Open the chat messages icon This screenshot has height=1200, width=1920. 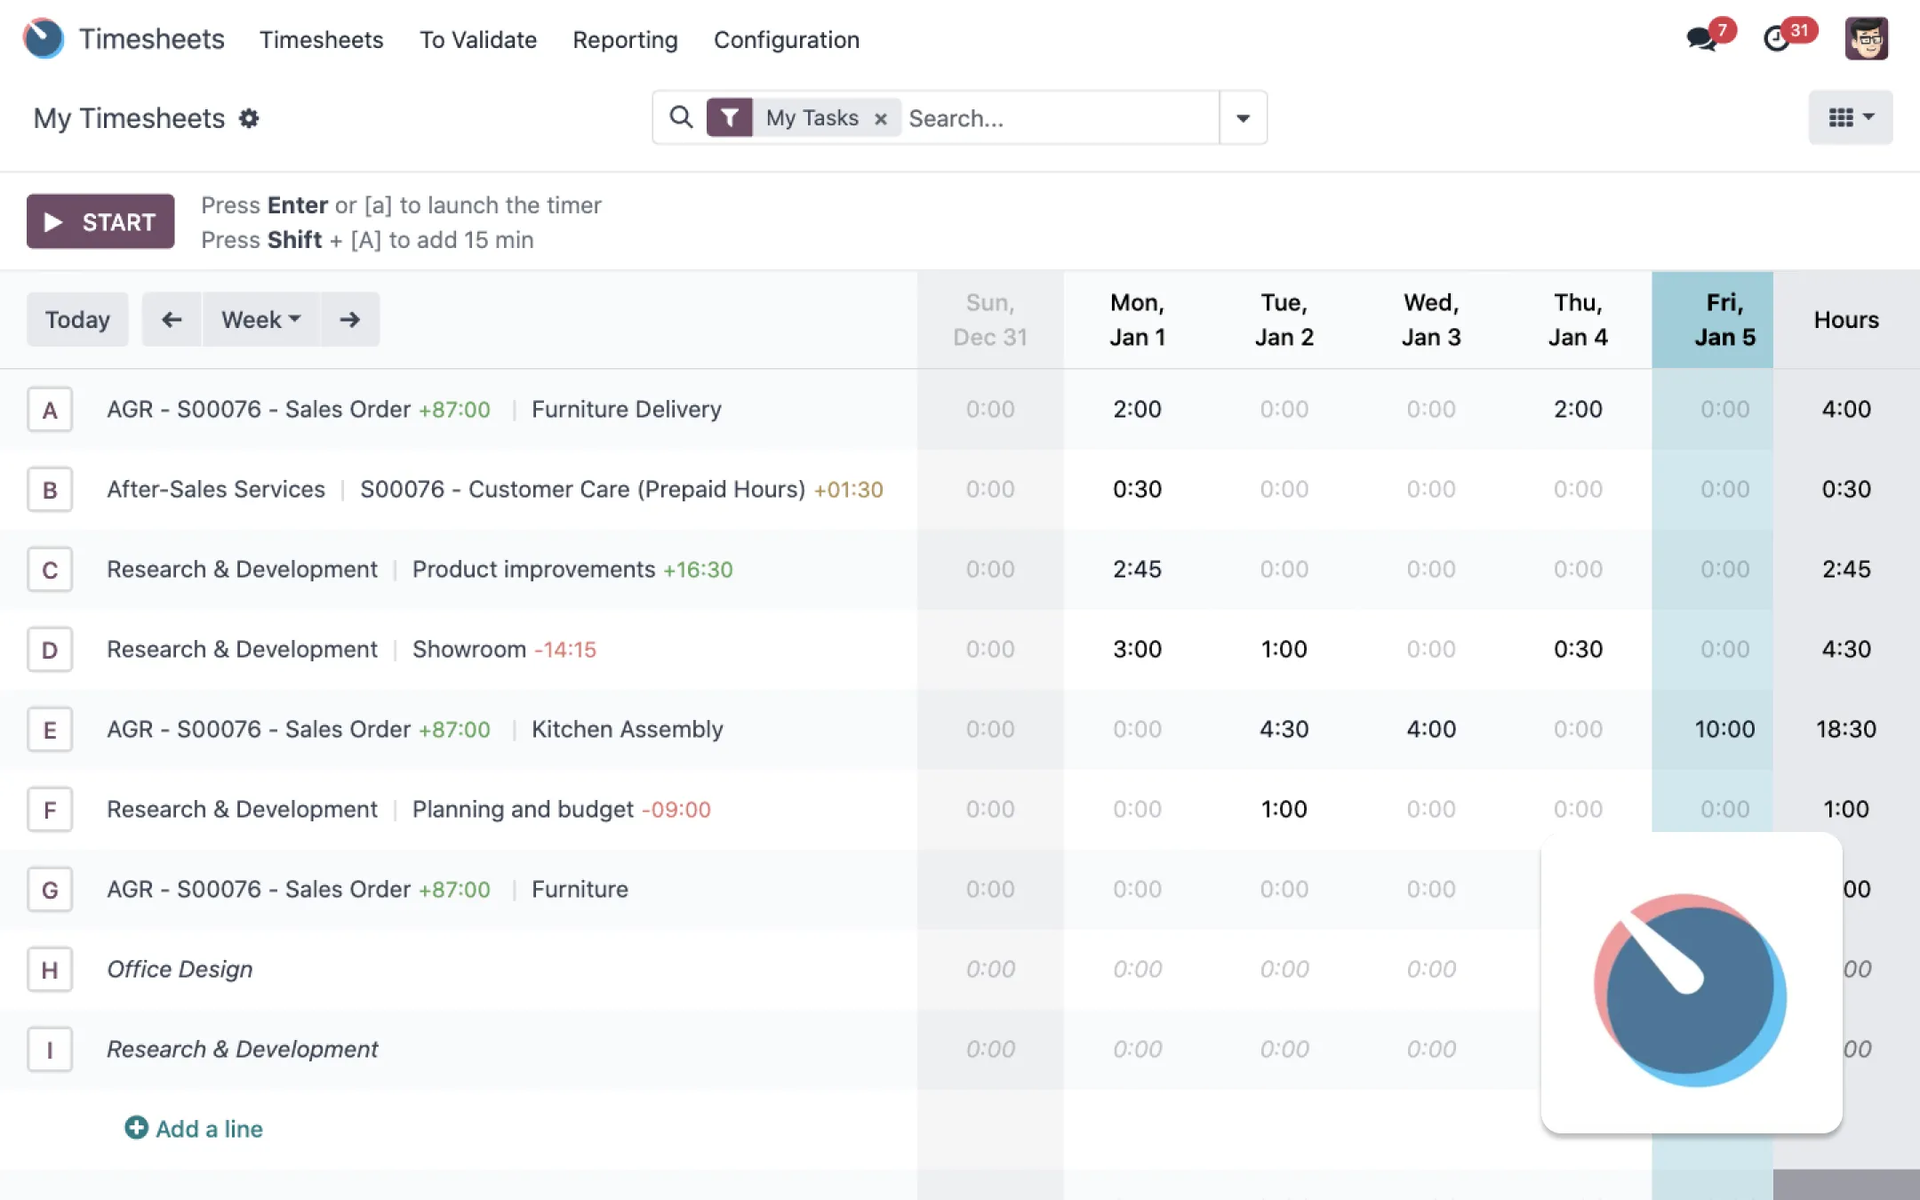click(x=1700, y=39)
